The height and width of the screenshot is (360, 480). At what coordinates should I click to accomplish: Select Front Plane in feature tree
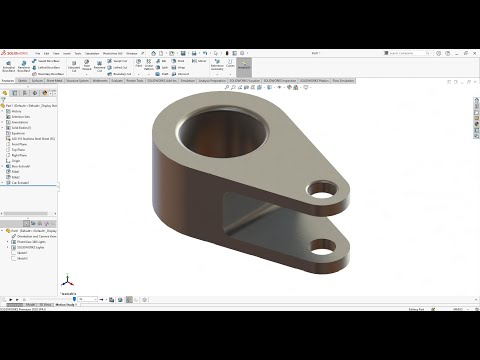[17, 144]
